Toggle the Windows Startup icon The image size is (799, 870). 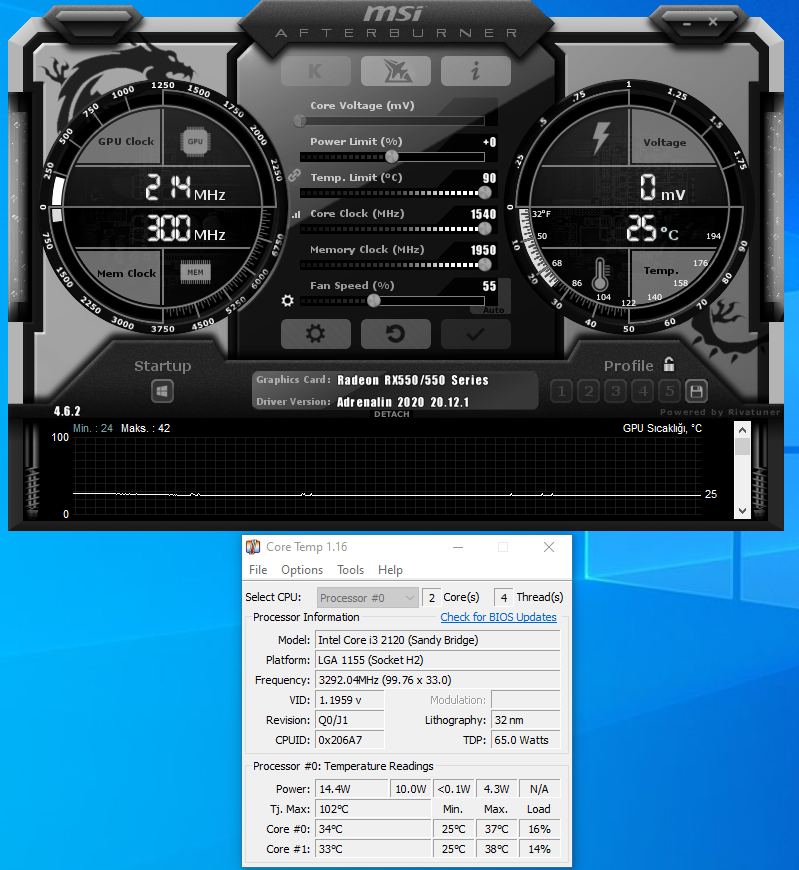(163, 392)
